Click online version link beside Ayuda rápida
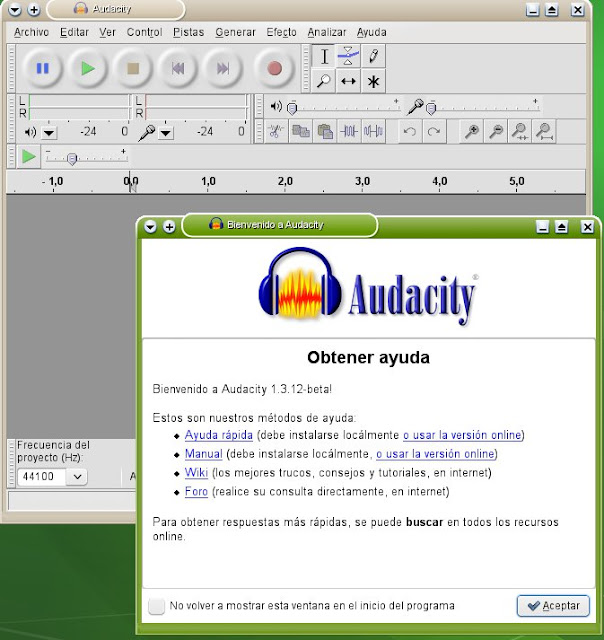 pyautogui.click(x=462, y=435)
